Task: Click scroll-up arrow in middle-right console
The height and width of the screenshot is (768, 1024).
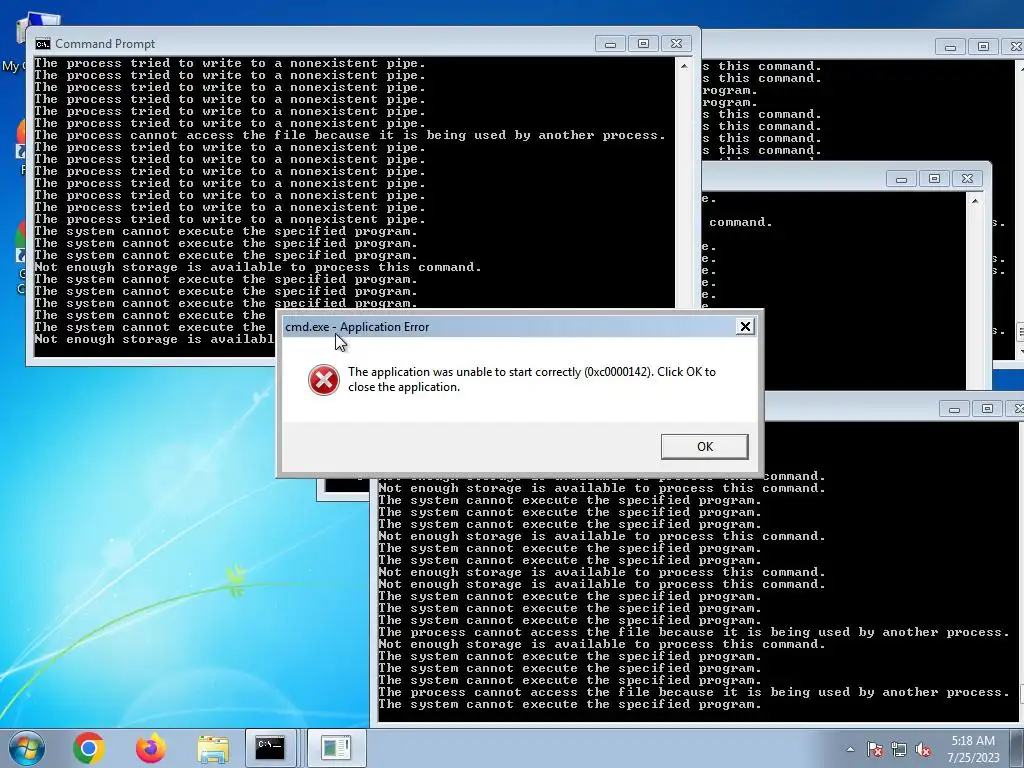Action: pyautogui.click(x=974, y=201)
